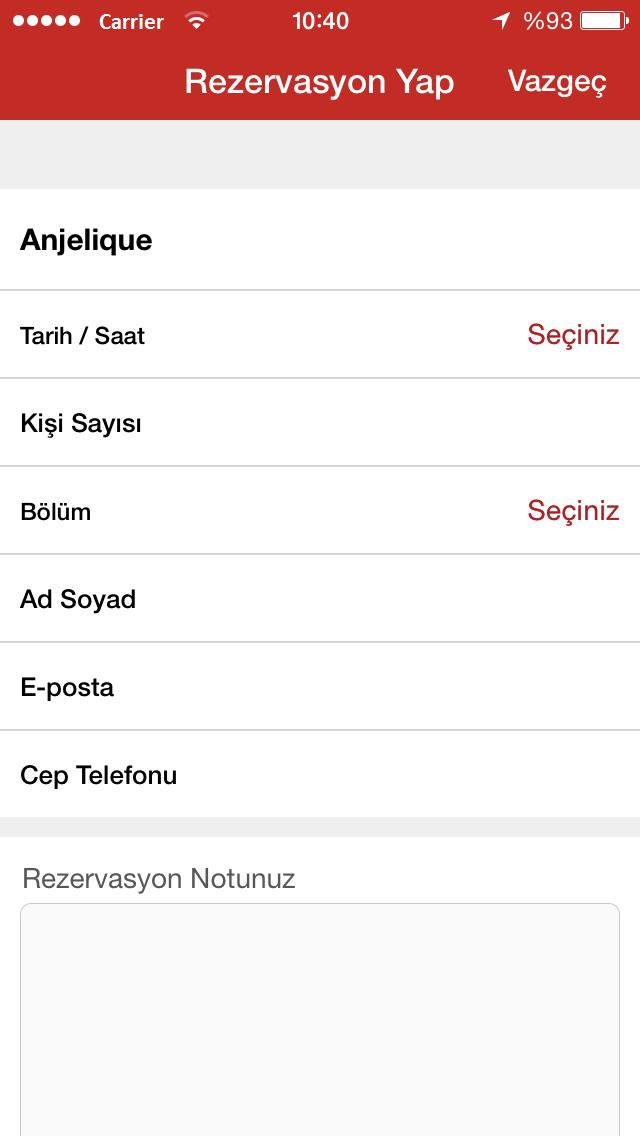Tap the 10:40 clock in status bar
640x1136 pixels.
tap(320, 21)
